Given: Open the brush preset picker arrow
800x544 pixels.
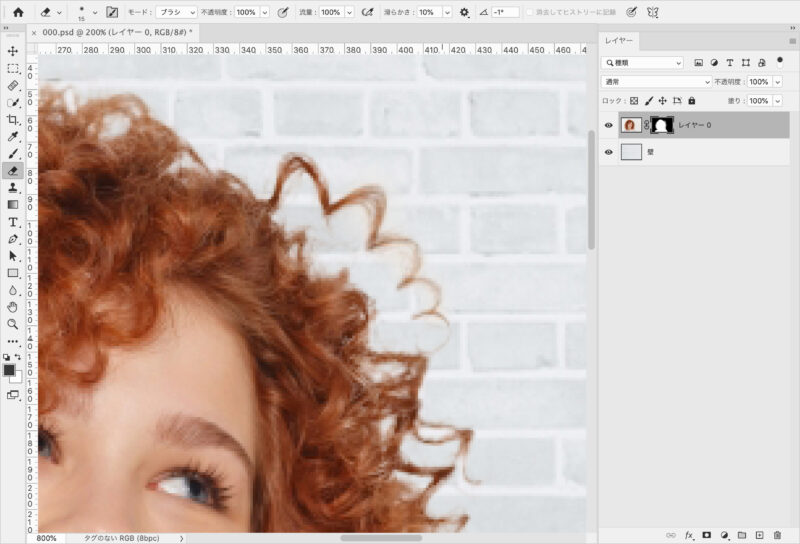Looking at the screenshot, I should click(x=94, y=12).
